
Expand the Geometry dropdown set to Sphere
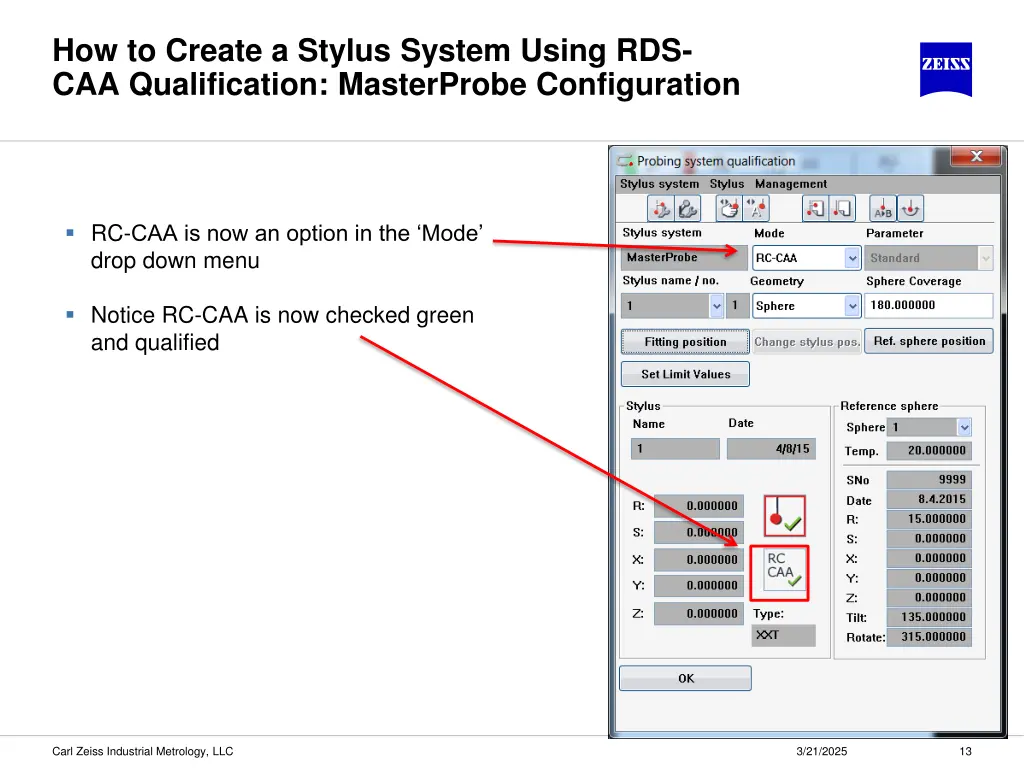(852, 306)
